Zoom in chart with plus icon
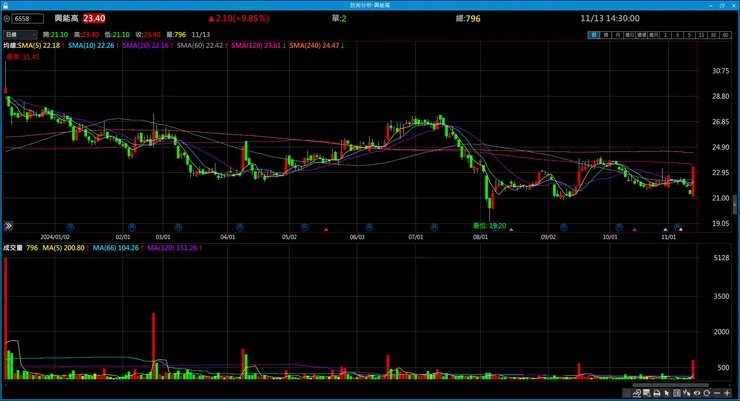 [727, 393]
